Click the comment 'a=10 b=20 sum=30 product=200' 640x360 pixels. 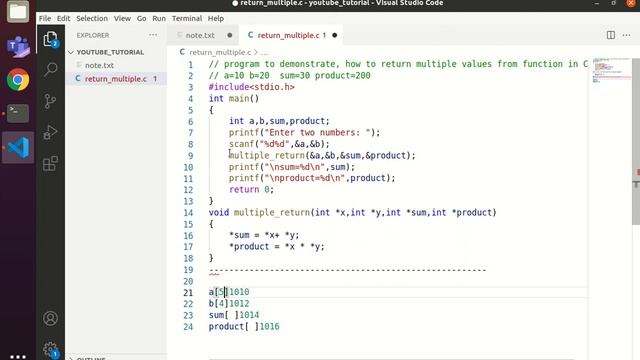tap(289, 76)
